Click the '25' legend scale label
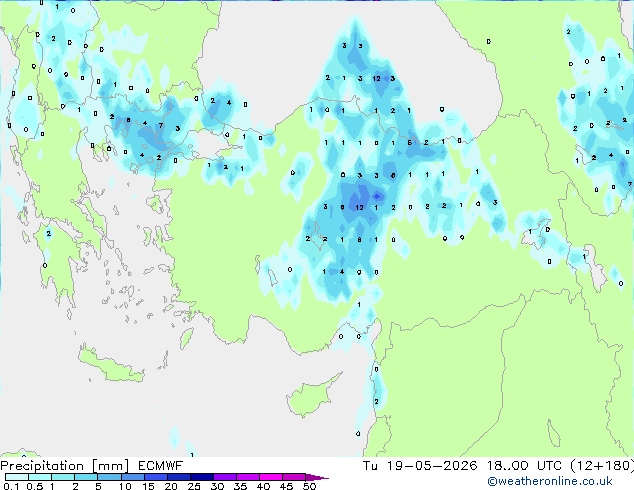Screen dimensions: 634x490 click(x=194, y=486)
